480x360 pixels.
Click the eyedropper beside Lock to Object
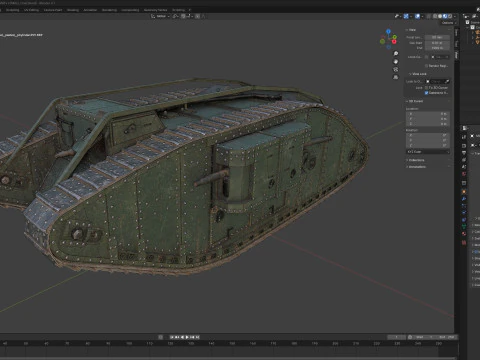447,81
